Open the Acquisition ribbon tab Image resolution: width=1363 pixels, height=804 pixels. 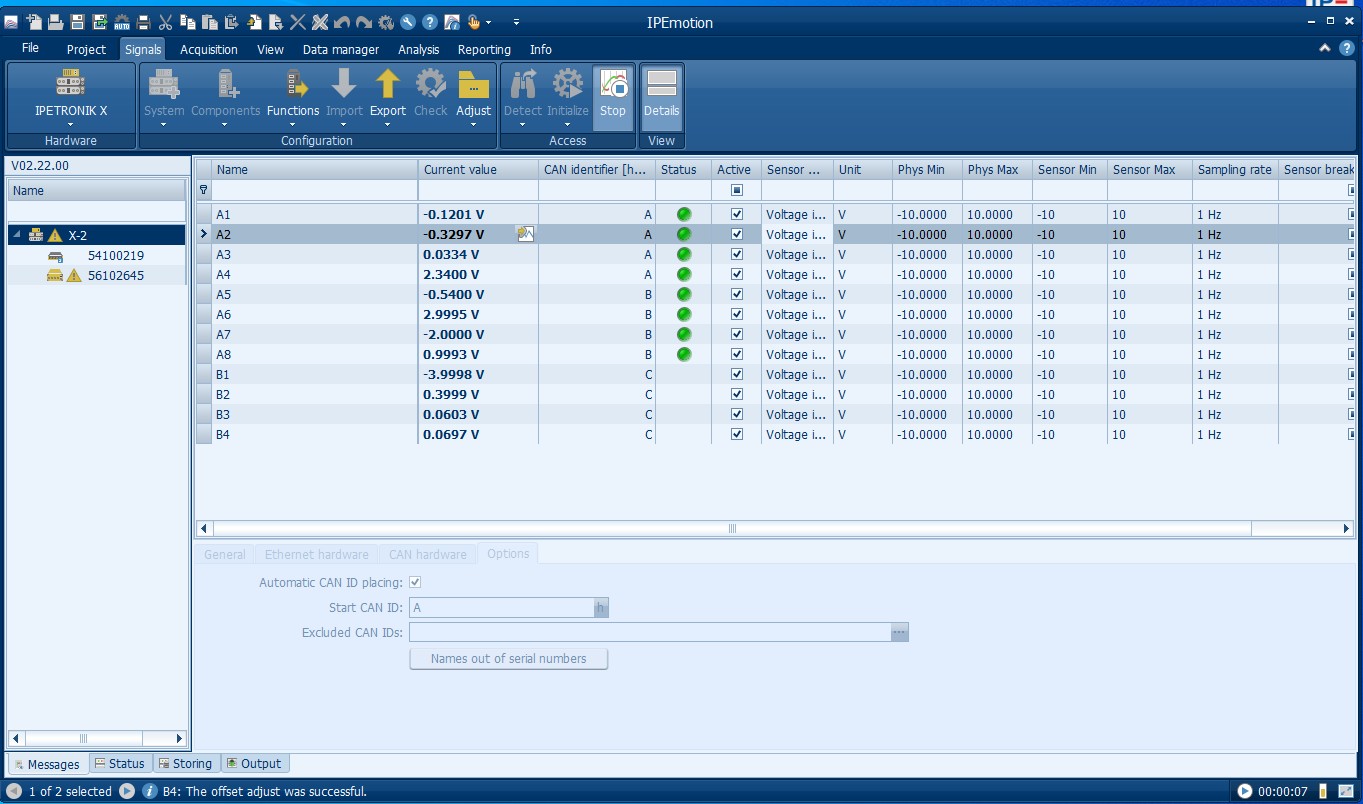click(208, 49)
